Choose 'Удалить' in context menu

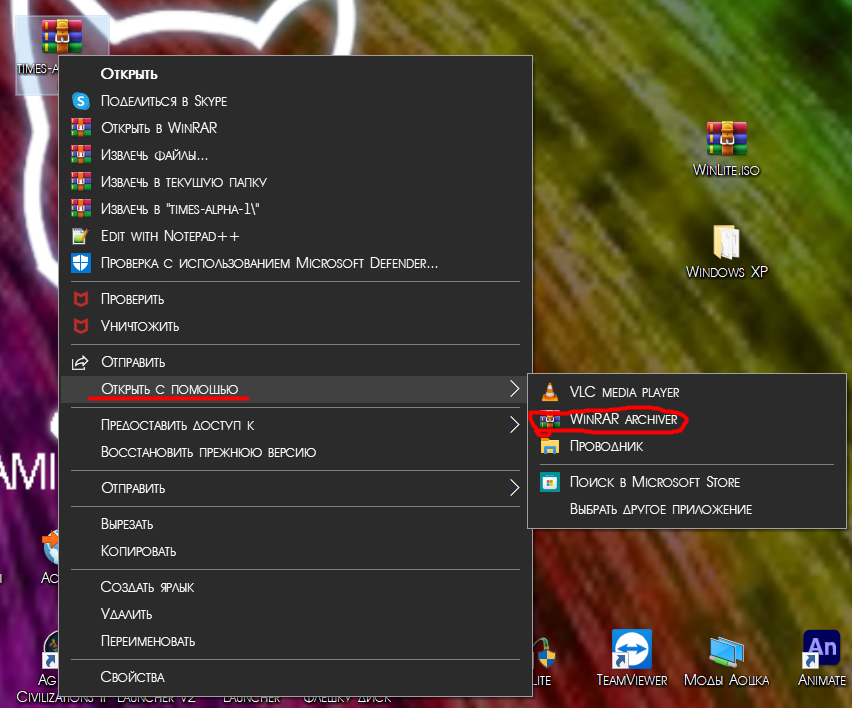[296, 614]
